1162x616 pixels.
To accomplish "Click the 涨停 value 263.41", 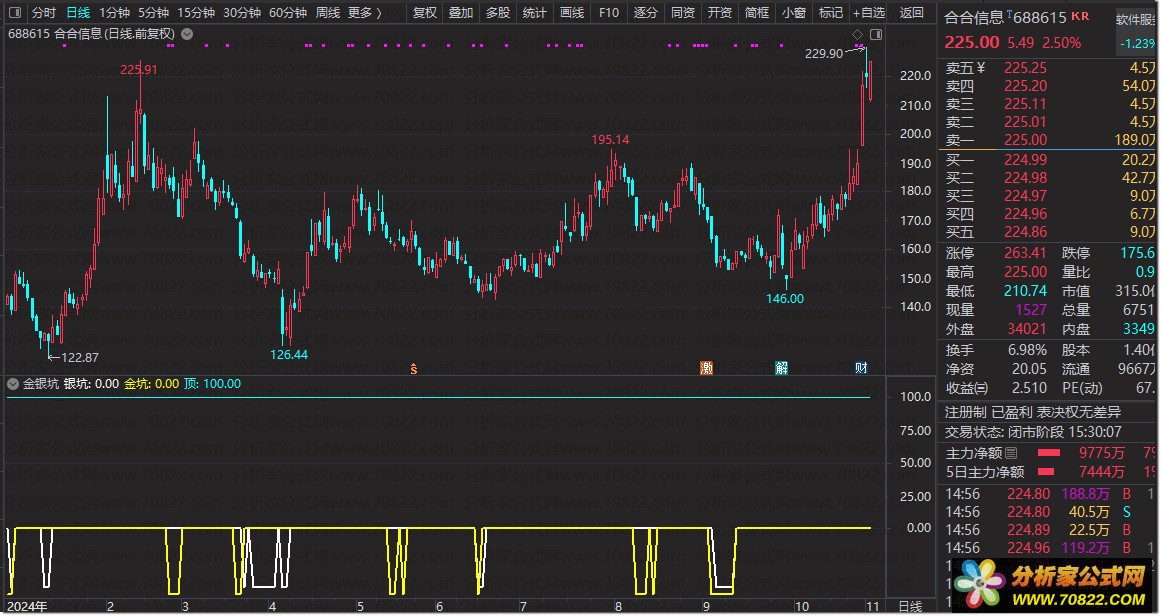I will coord(1026,254).
